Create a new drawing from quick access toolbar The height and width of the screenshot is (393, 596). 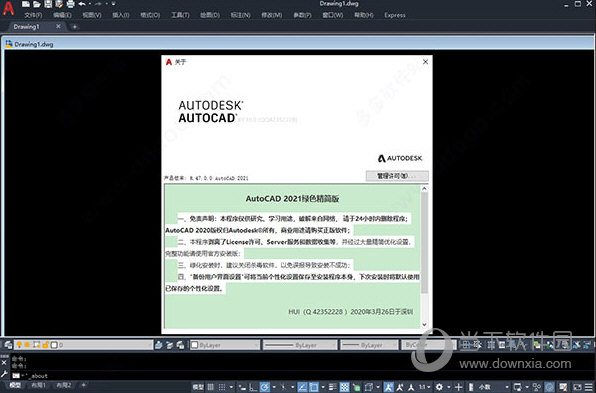pyautogui.click(x=25, y=4)
